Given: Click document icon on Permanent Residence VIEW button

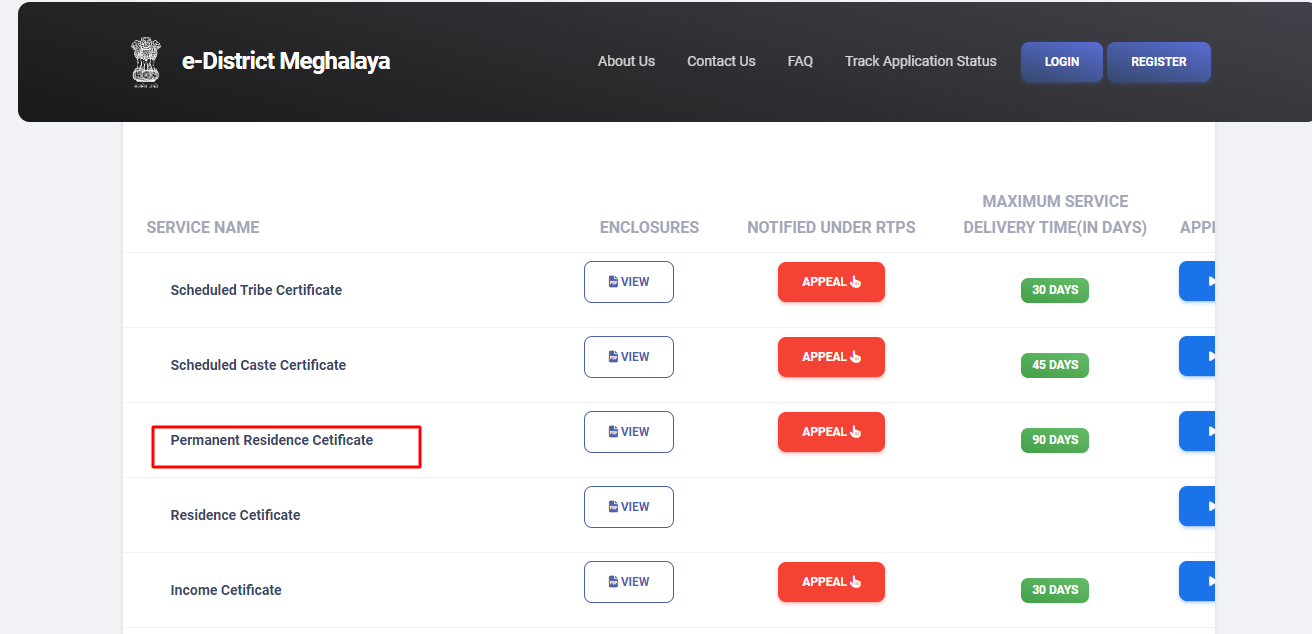Looking at the screenshot, I should pyautogui.click(x=611, y=431).
